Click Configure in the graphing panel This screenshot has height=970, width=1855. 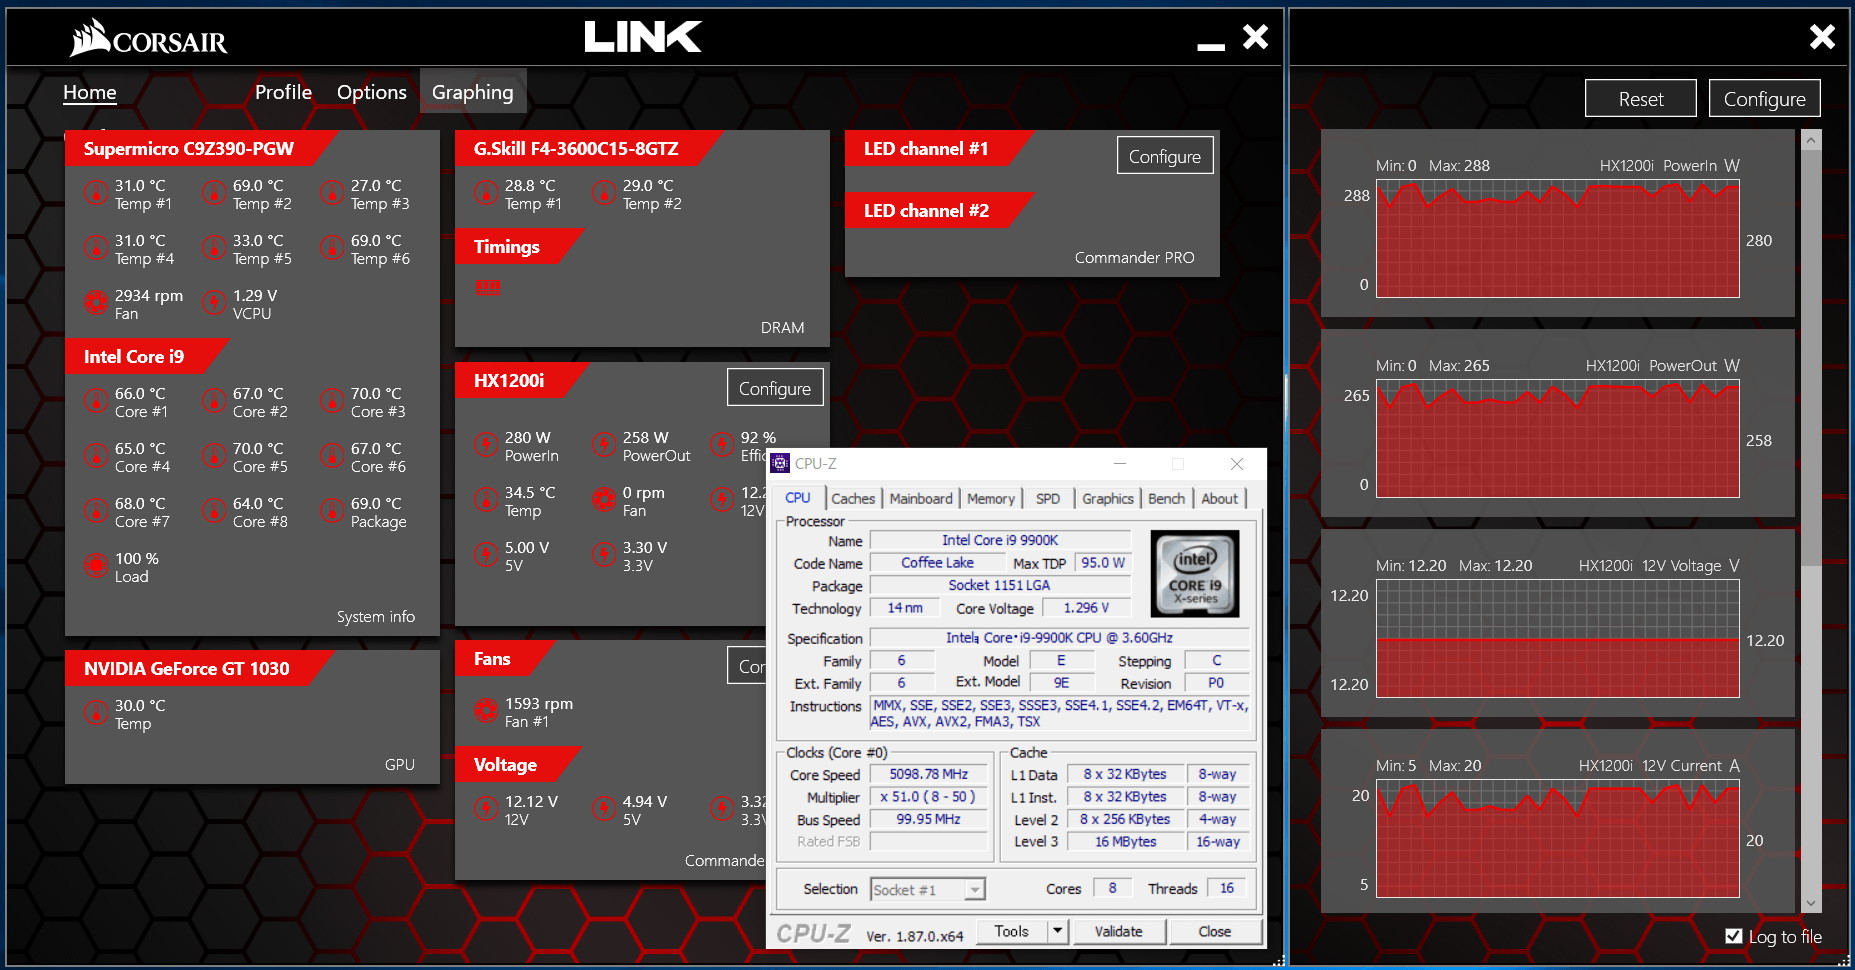point(1765,99)
